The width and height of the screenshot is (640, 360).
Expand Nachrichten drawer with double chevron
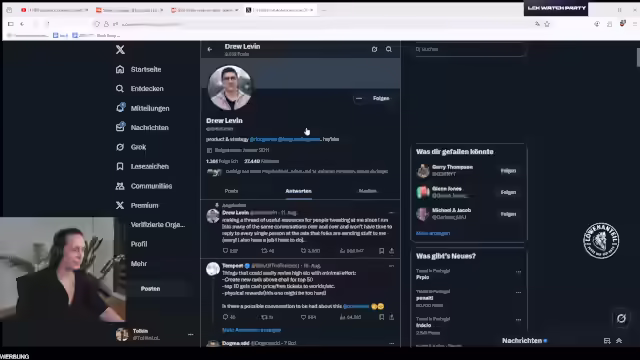click(x=619, y=341)
